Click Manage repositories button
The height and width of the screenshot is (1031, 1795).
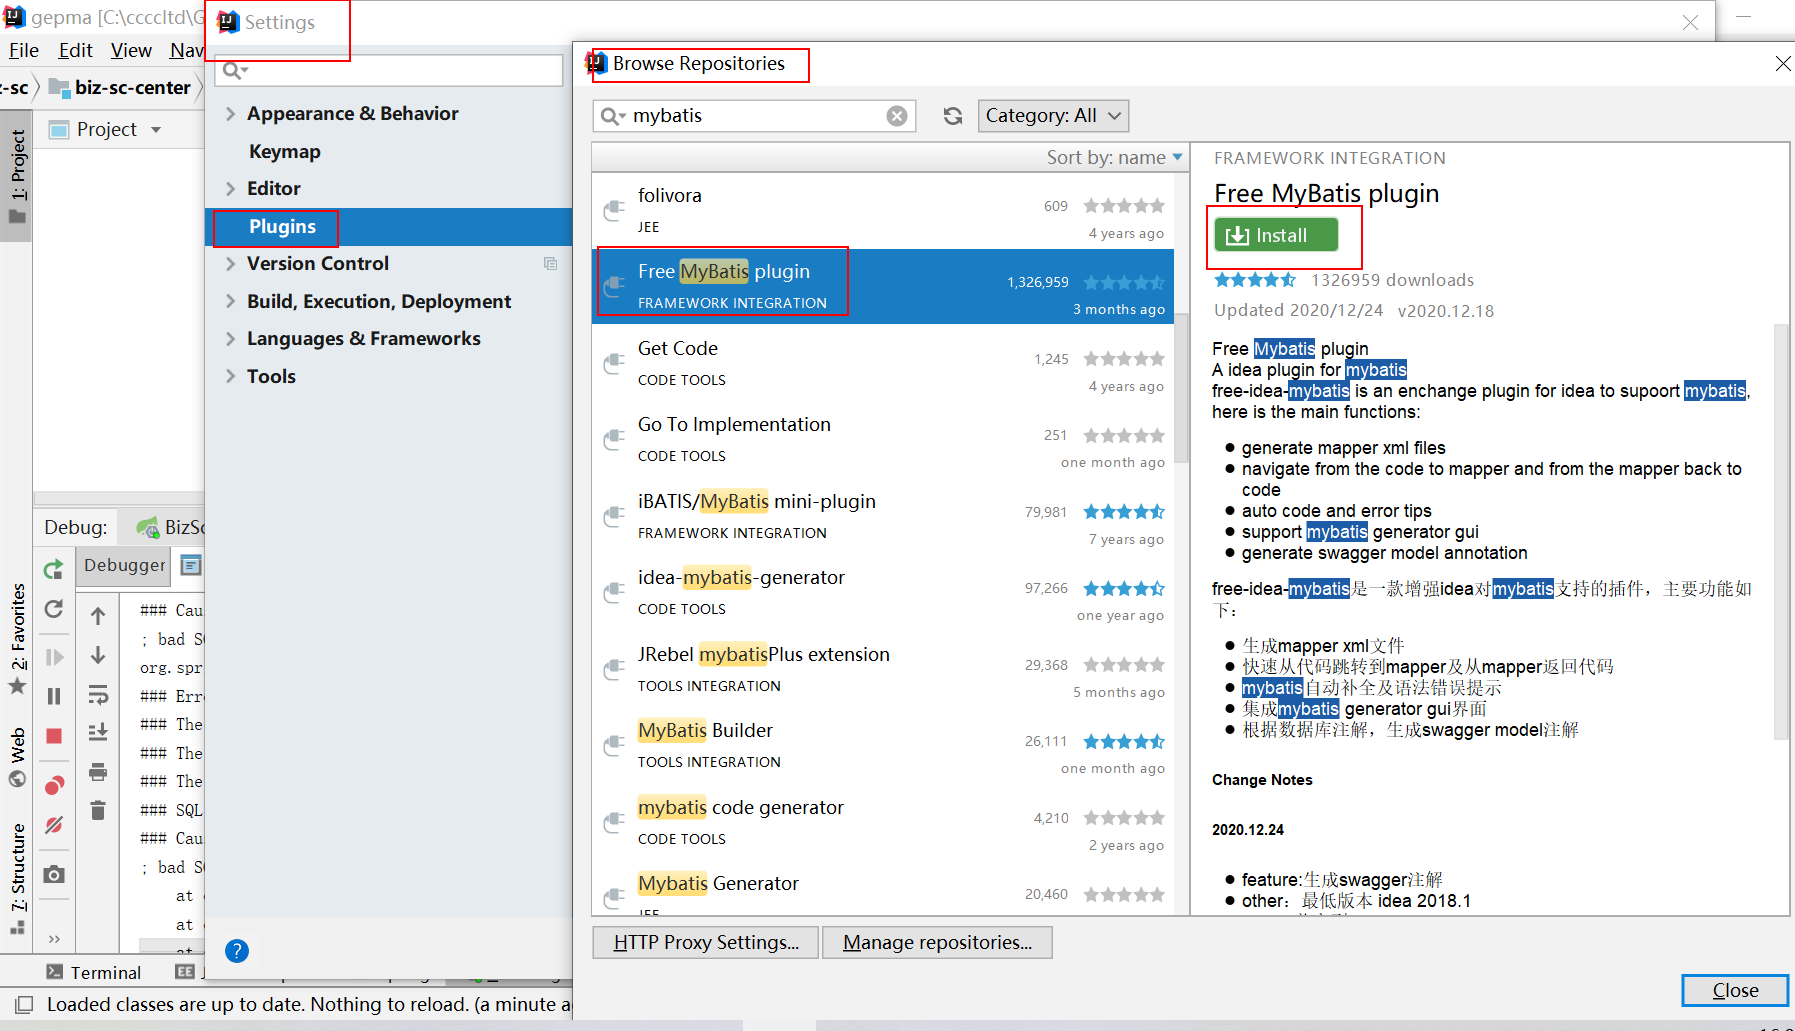(937, 942)
